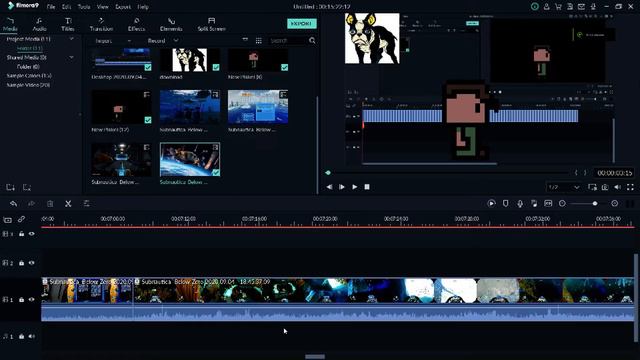
Task: Click the preview timecode 00:00:00:15
Action: 615,173
